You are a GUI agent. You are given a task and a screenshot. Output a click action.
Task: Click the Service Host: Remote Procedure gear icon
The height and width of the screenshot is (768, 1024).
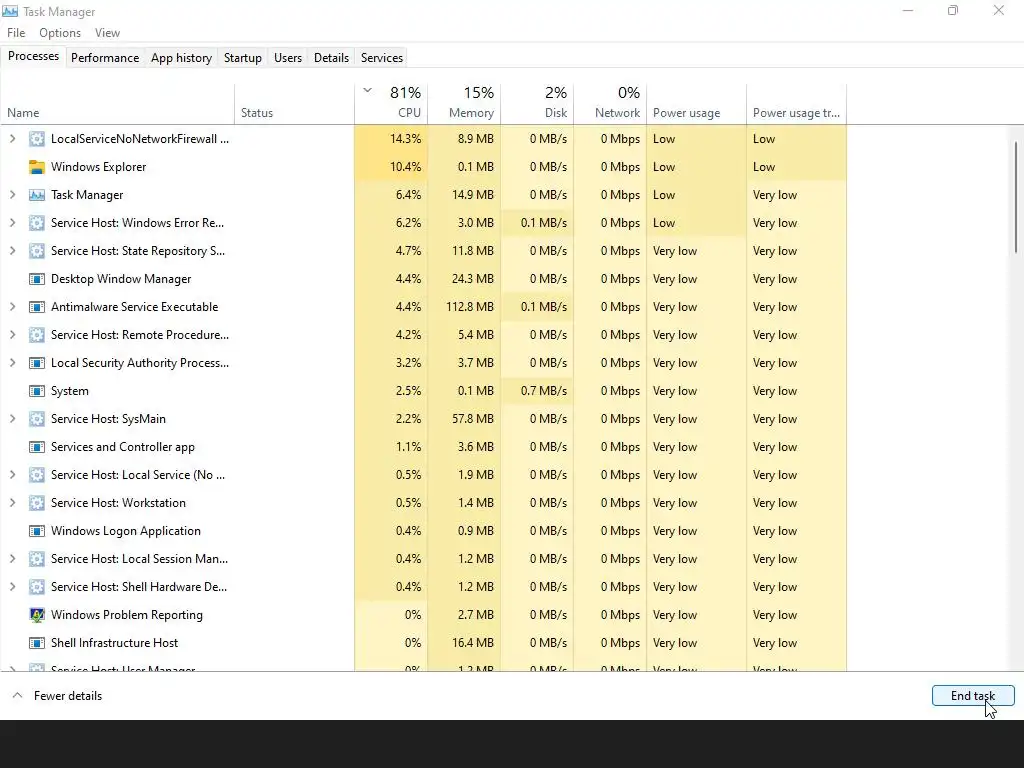(37, 335)
